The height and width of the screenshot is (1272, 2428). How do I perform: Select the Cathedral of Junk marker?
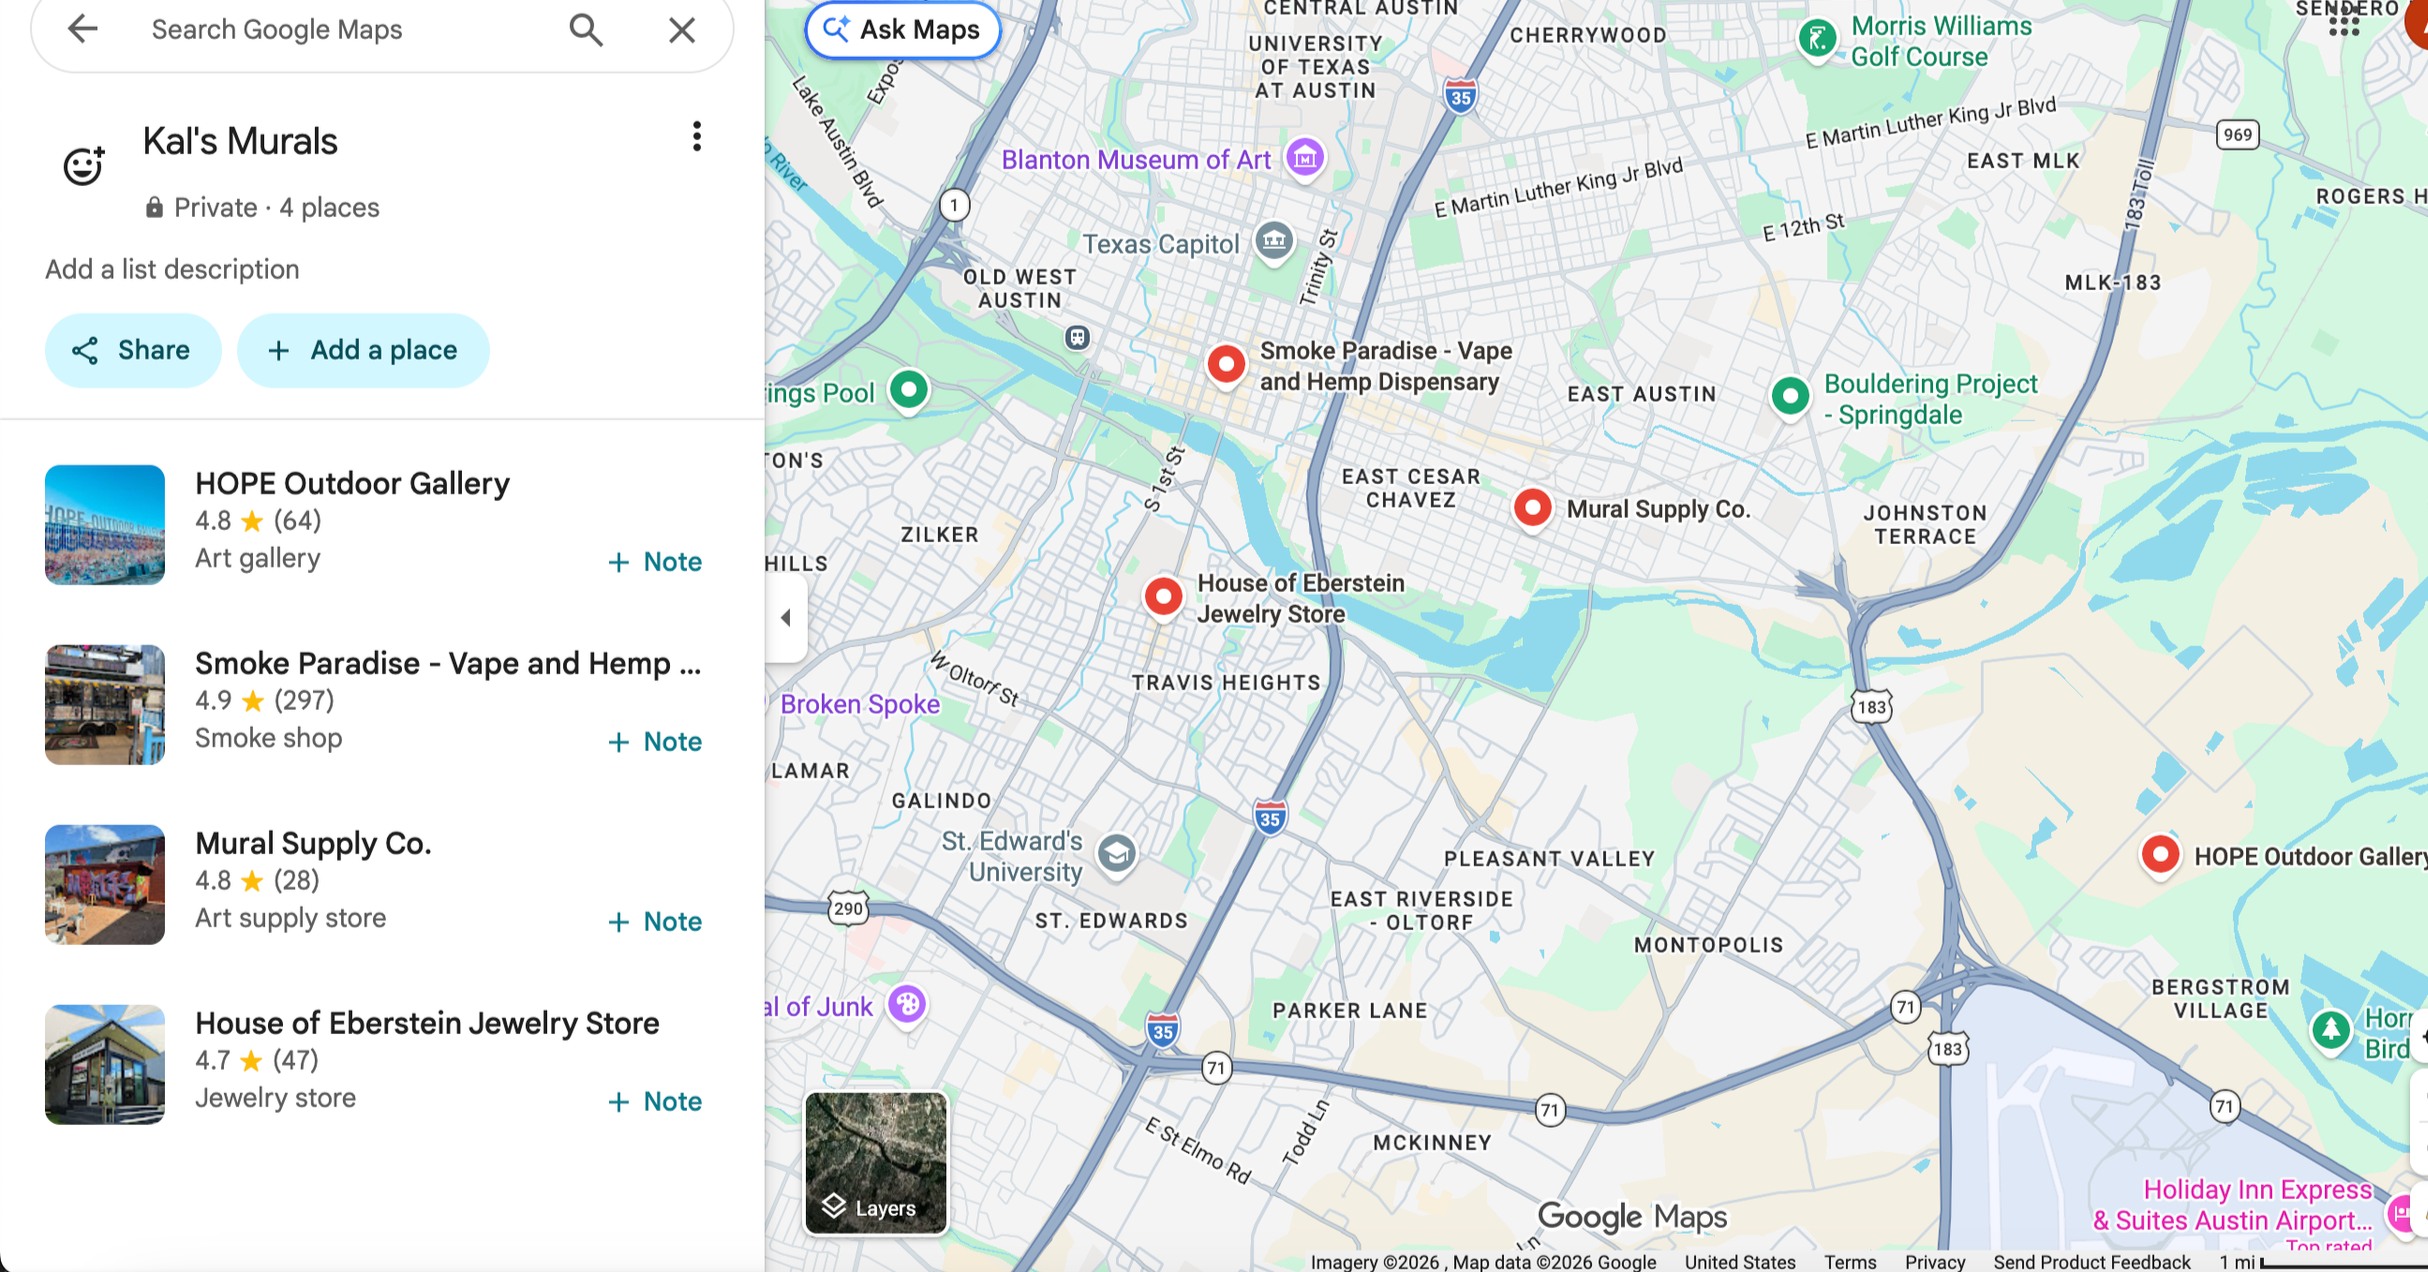(908, 1004)
